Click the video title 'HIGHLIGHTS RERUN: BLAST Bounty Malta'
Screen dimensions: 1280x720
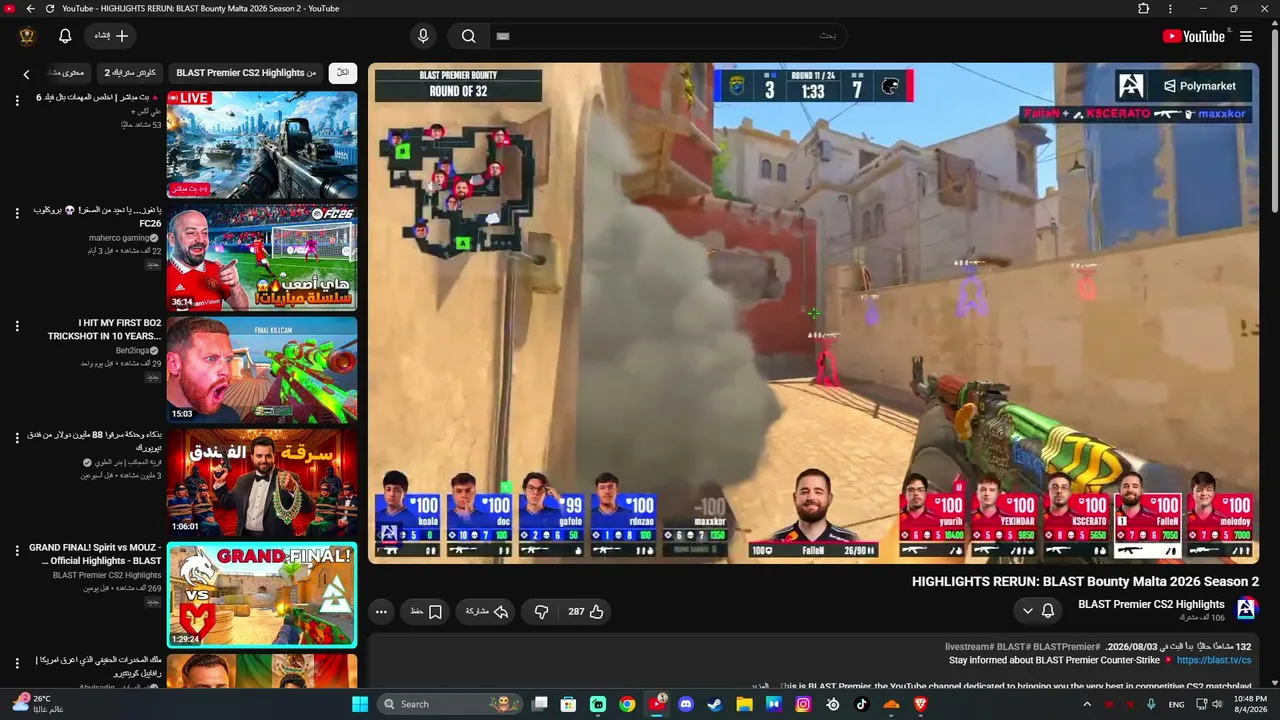pyautogui.click(x=1085, y=582)
